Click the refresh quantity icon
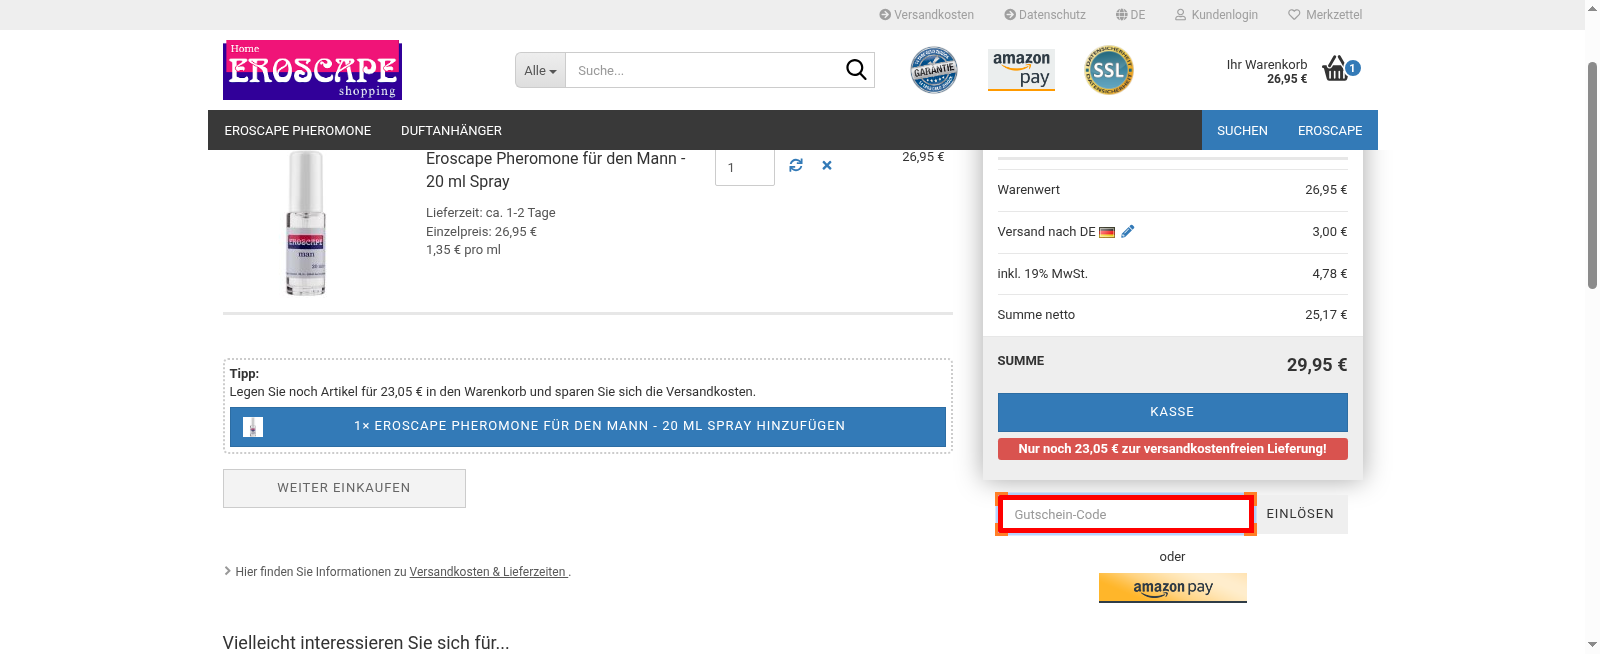 (796, 165)
